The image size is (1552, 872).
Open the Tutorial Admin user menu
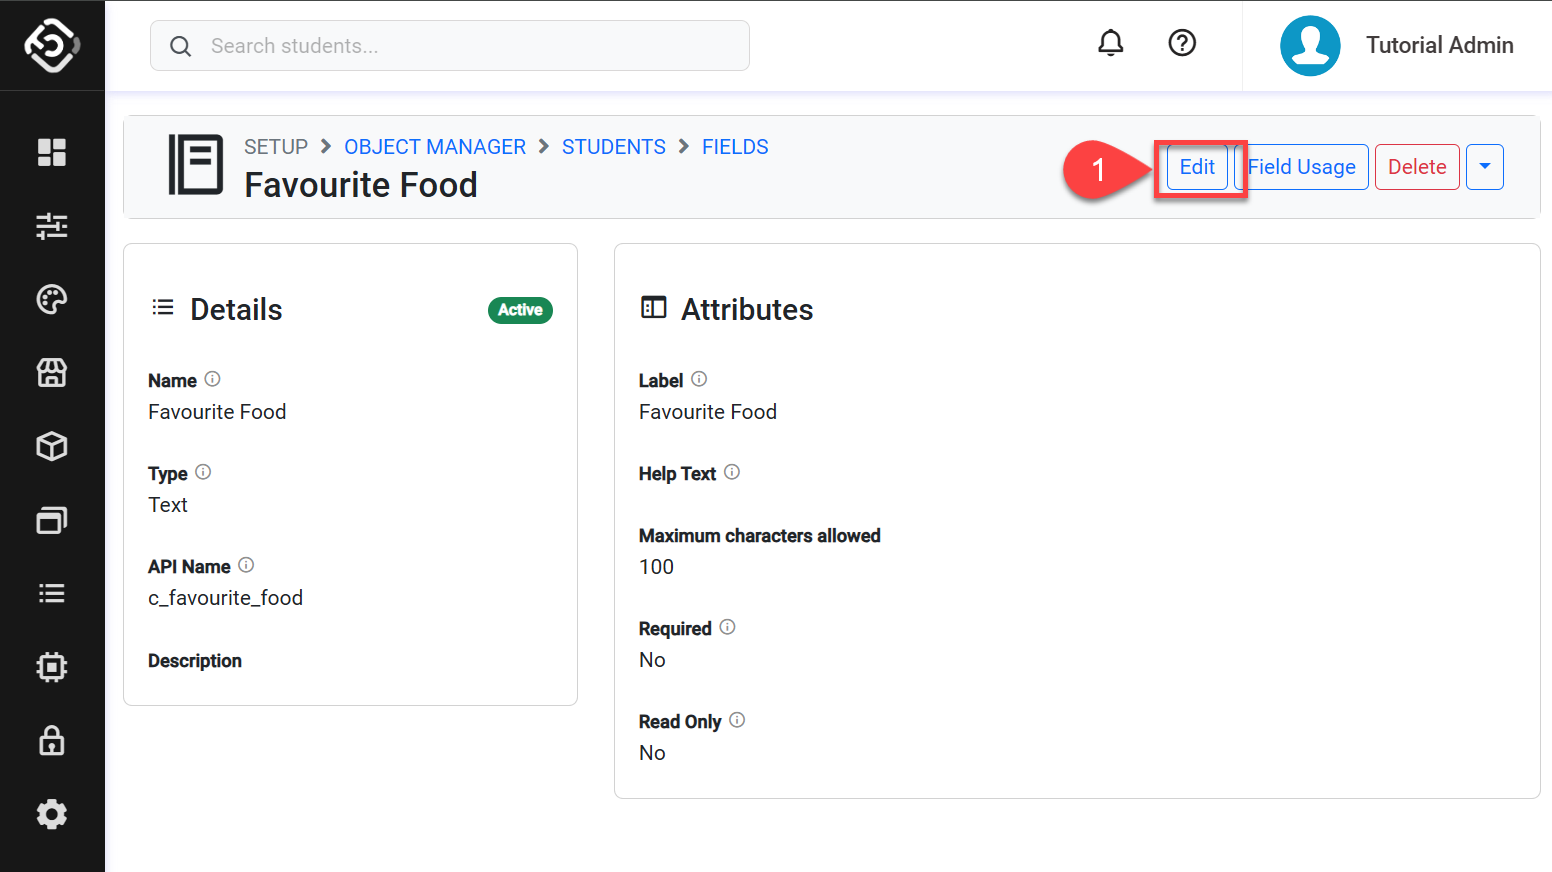pos(1397,46)
